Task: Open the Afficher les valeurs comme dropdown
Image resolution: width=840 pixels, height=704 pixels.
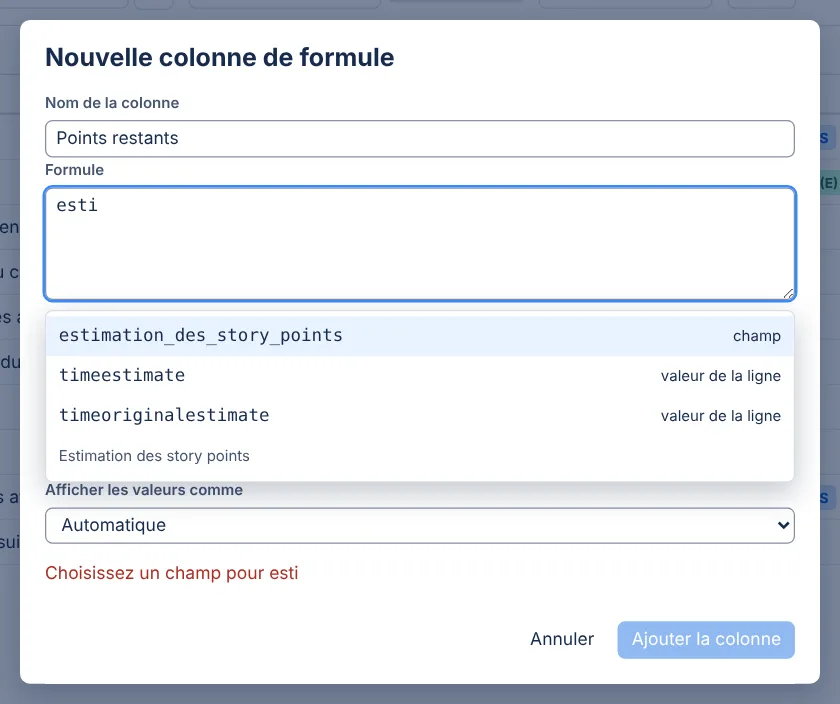Action: click(419, 526)
